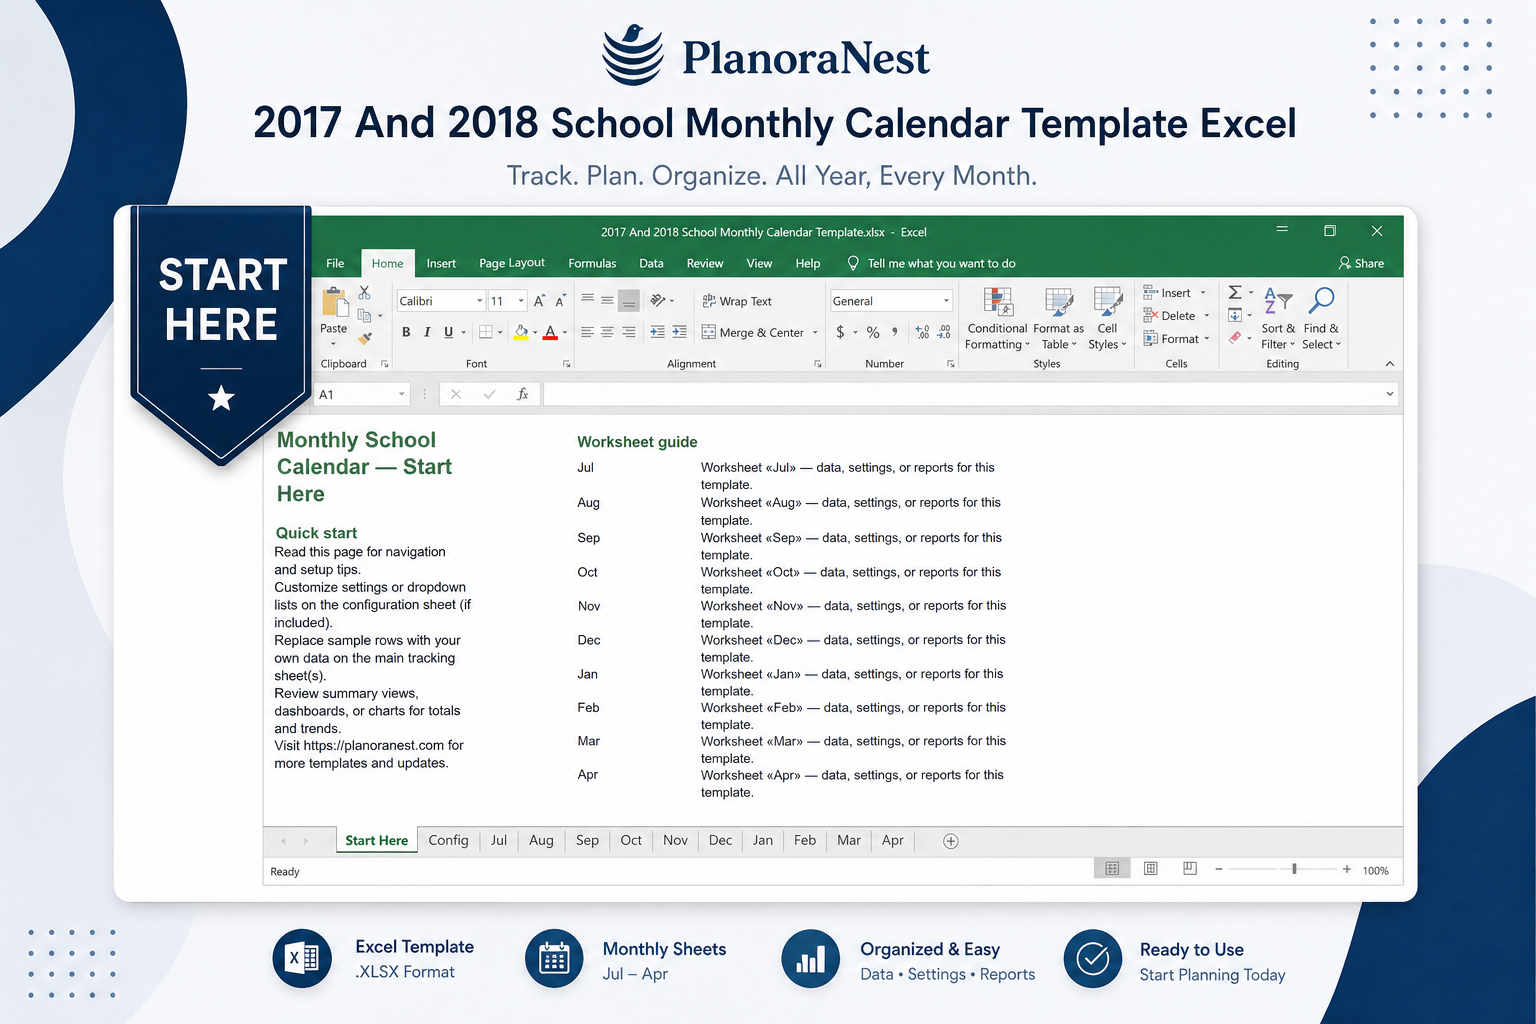Toggle Wrap Text
Viewport: 1536px width, 1024px height.
point(737,301)
